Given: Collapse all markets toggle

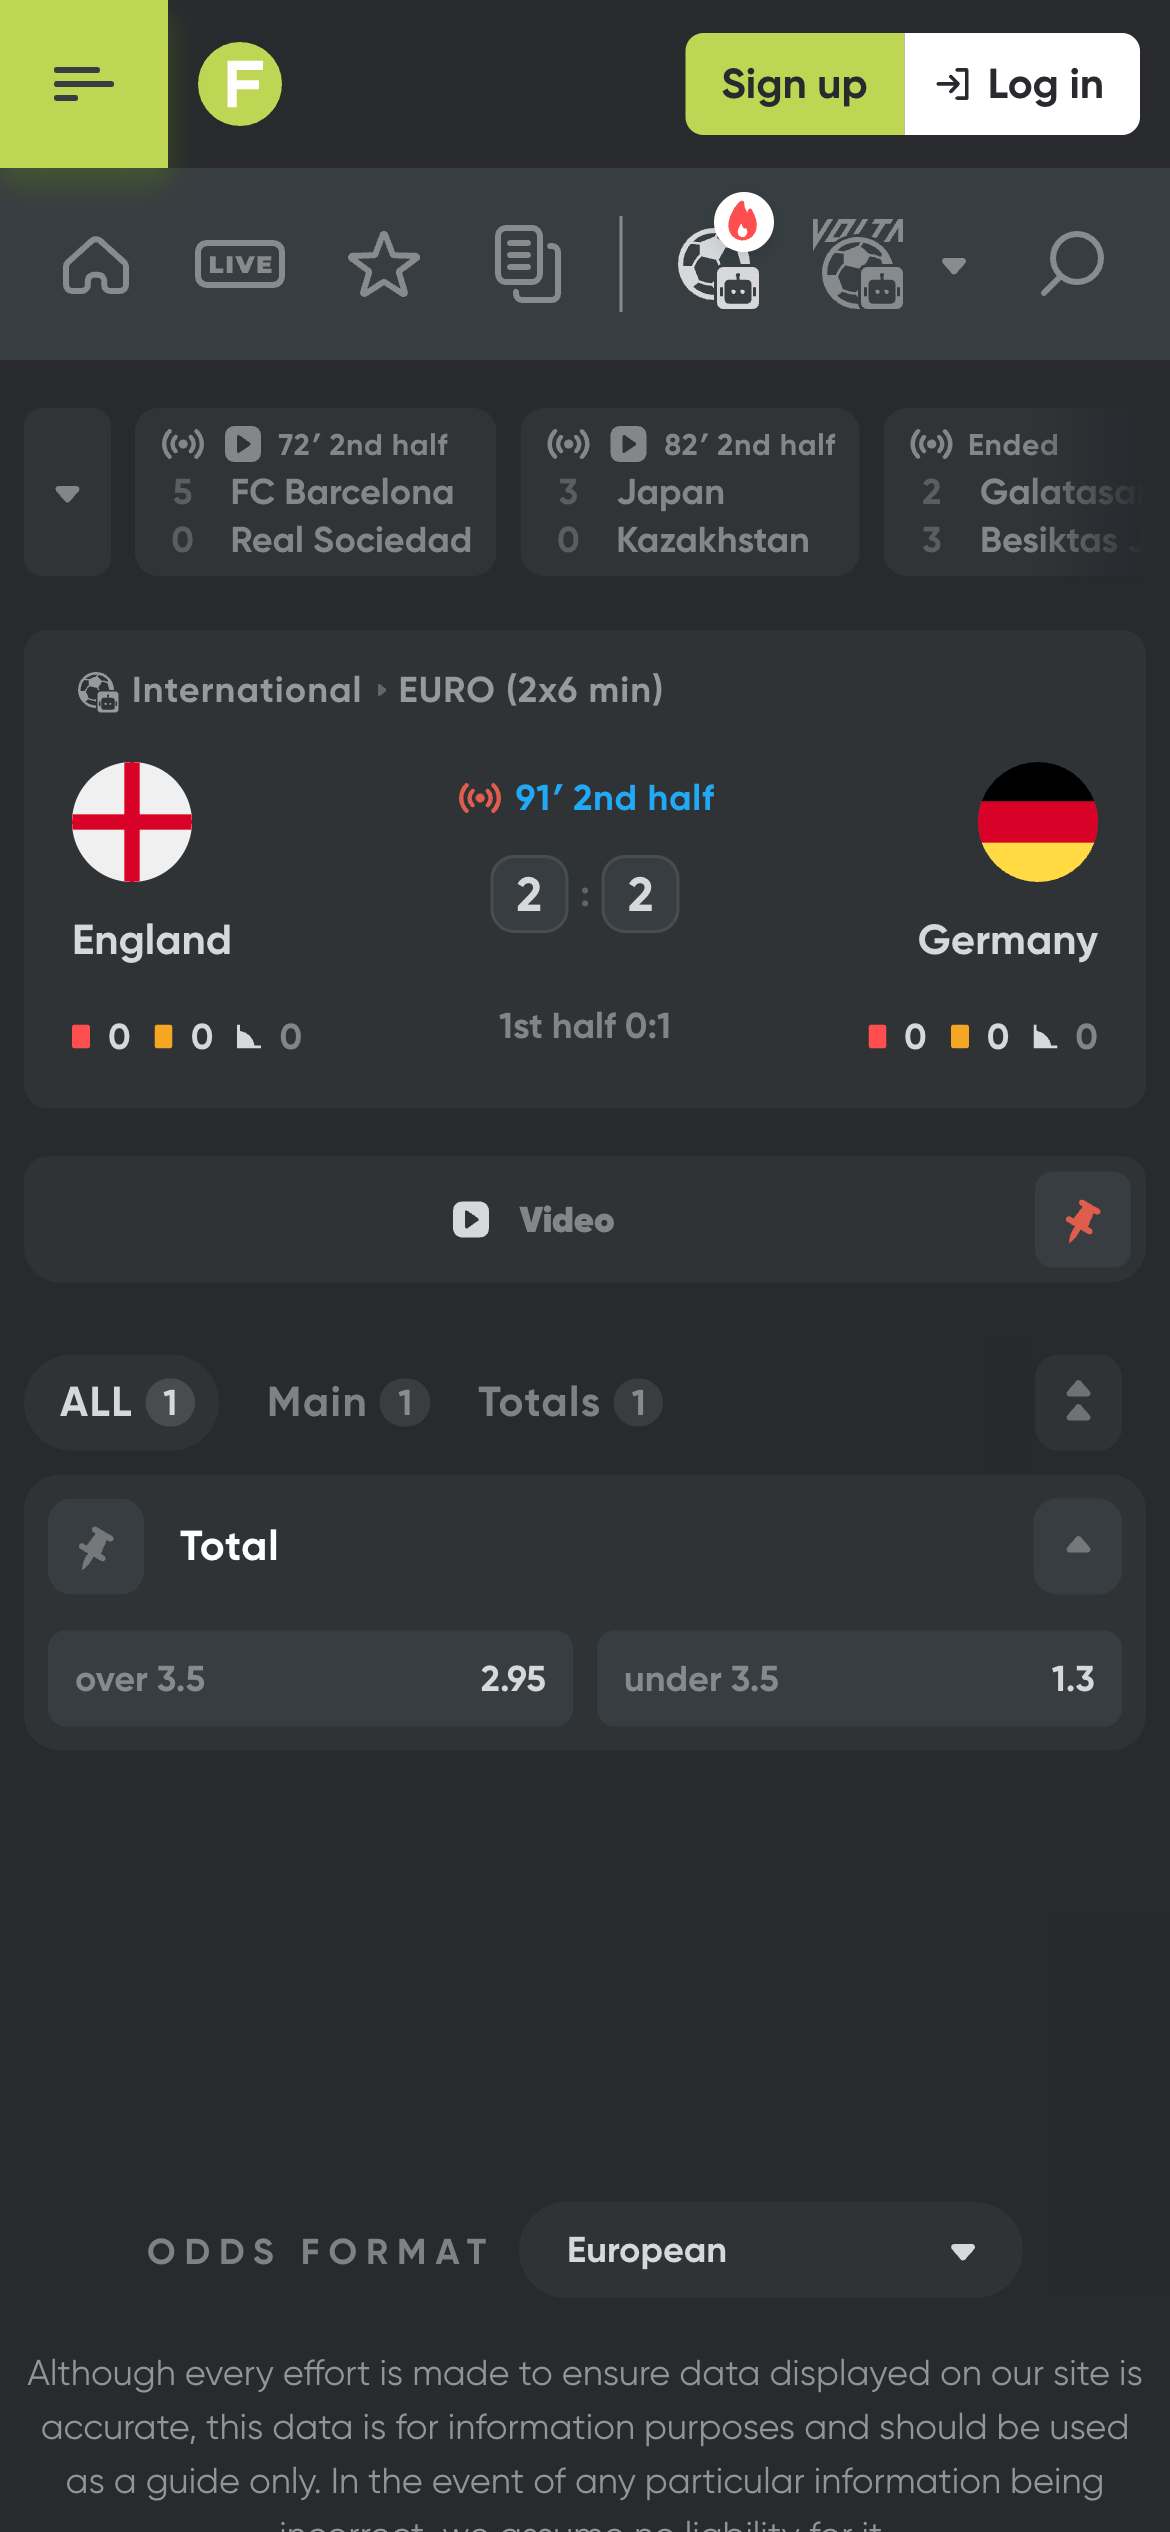Looking at the screenshot, I should pyautogui.click(x=1078, y=1402).
